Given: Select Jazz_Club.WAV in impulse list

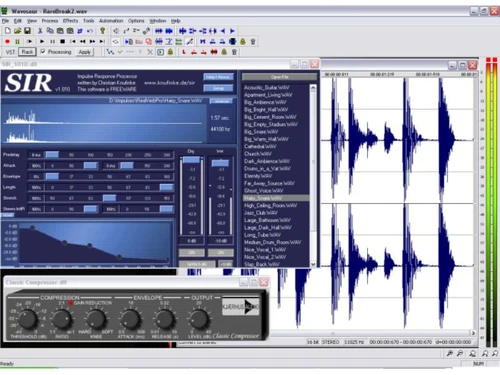Looking at the screenshot, I should click(261, 213).
